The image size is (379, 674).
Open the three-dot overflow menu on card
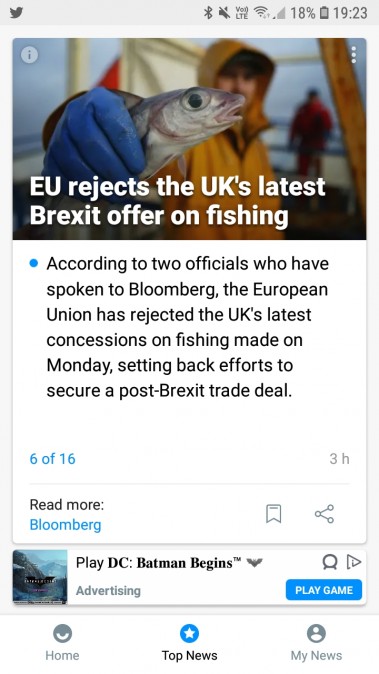pos(353,55)
